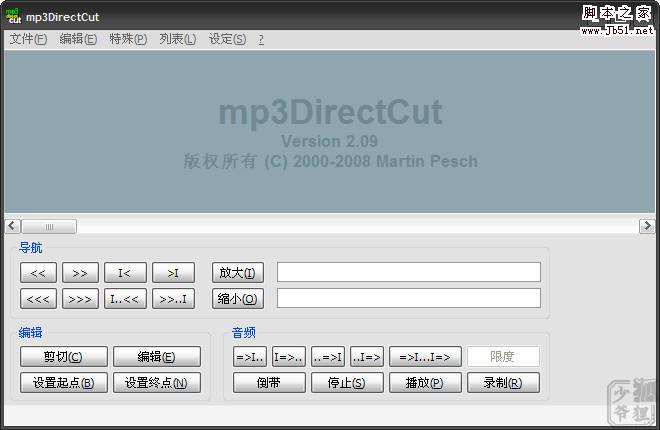
Task: Click the I..<< navigation button
Action: 125,299
